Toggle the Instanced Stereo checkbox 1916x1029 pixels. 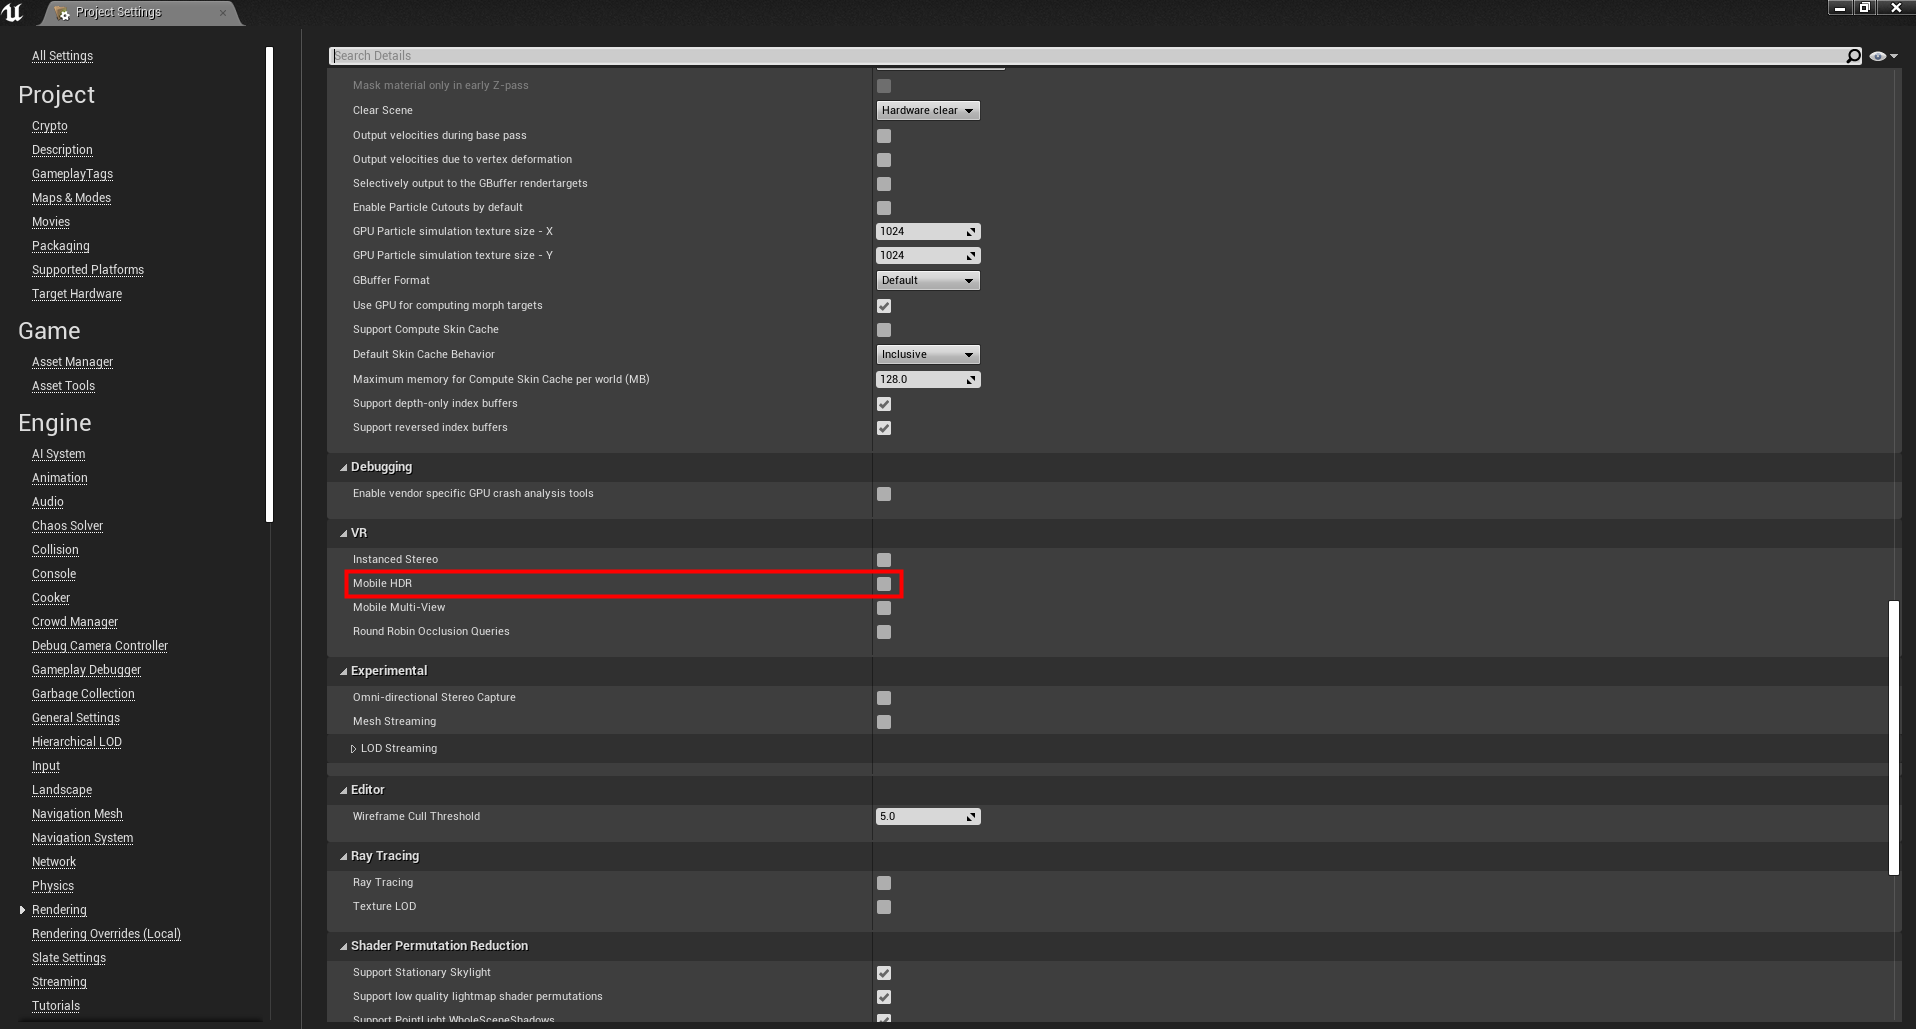pos(884,560)
